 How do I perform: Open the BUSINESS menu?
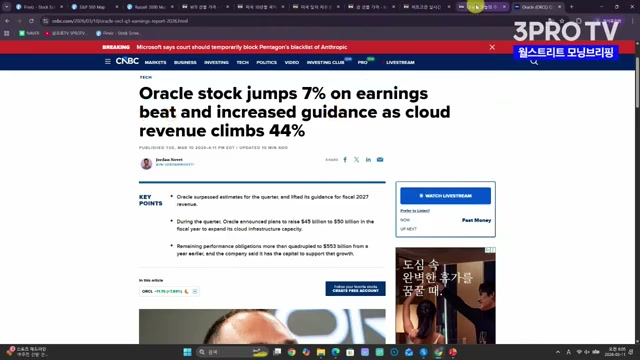(x=185, y=62)
